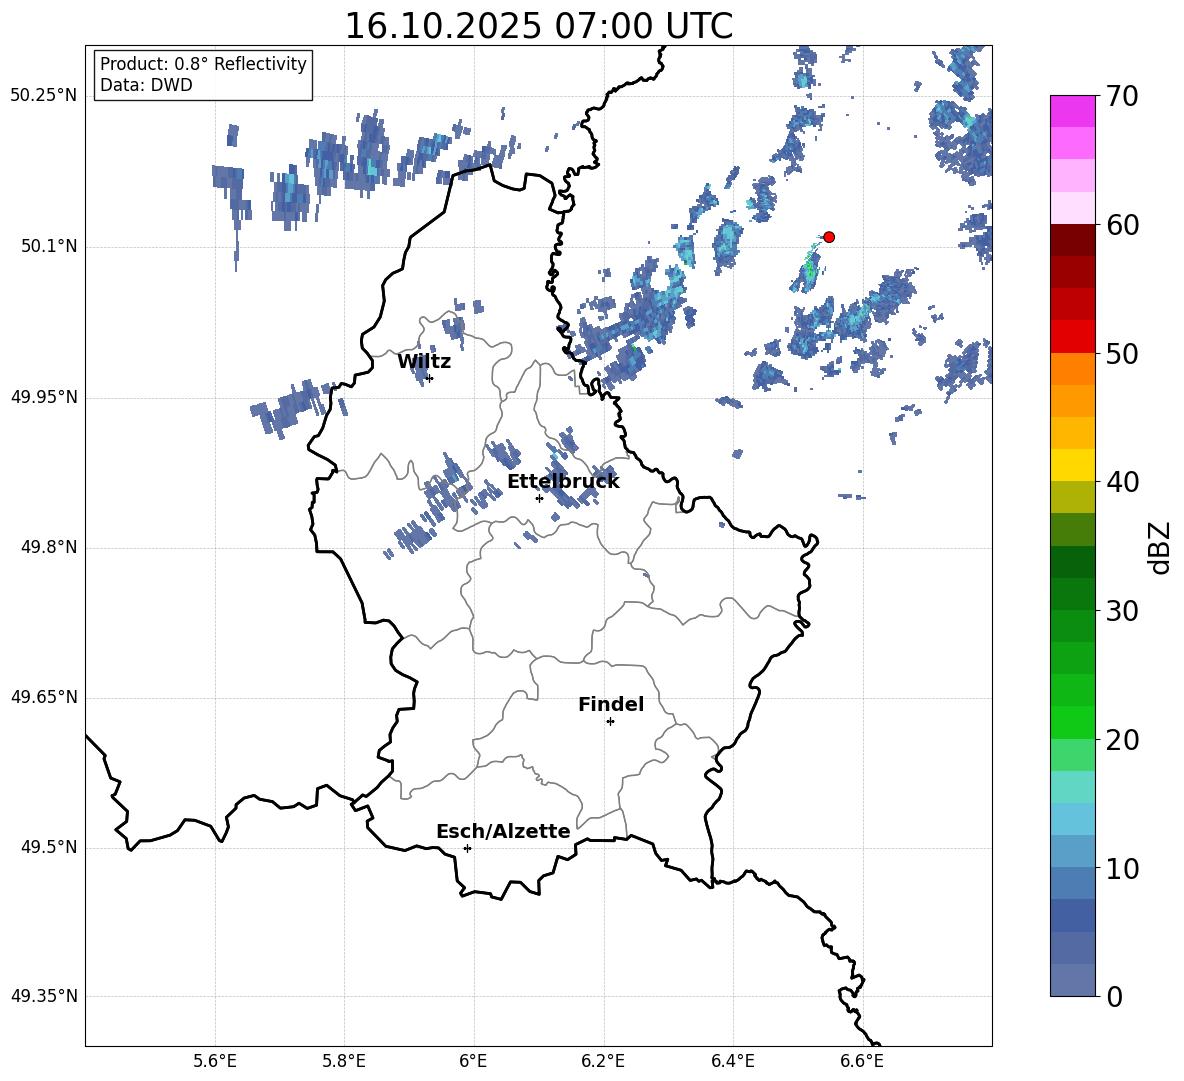Click the Findel city label

(x=611, y=704)
